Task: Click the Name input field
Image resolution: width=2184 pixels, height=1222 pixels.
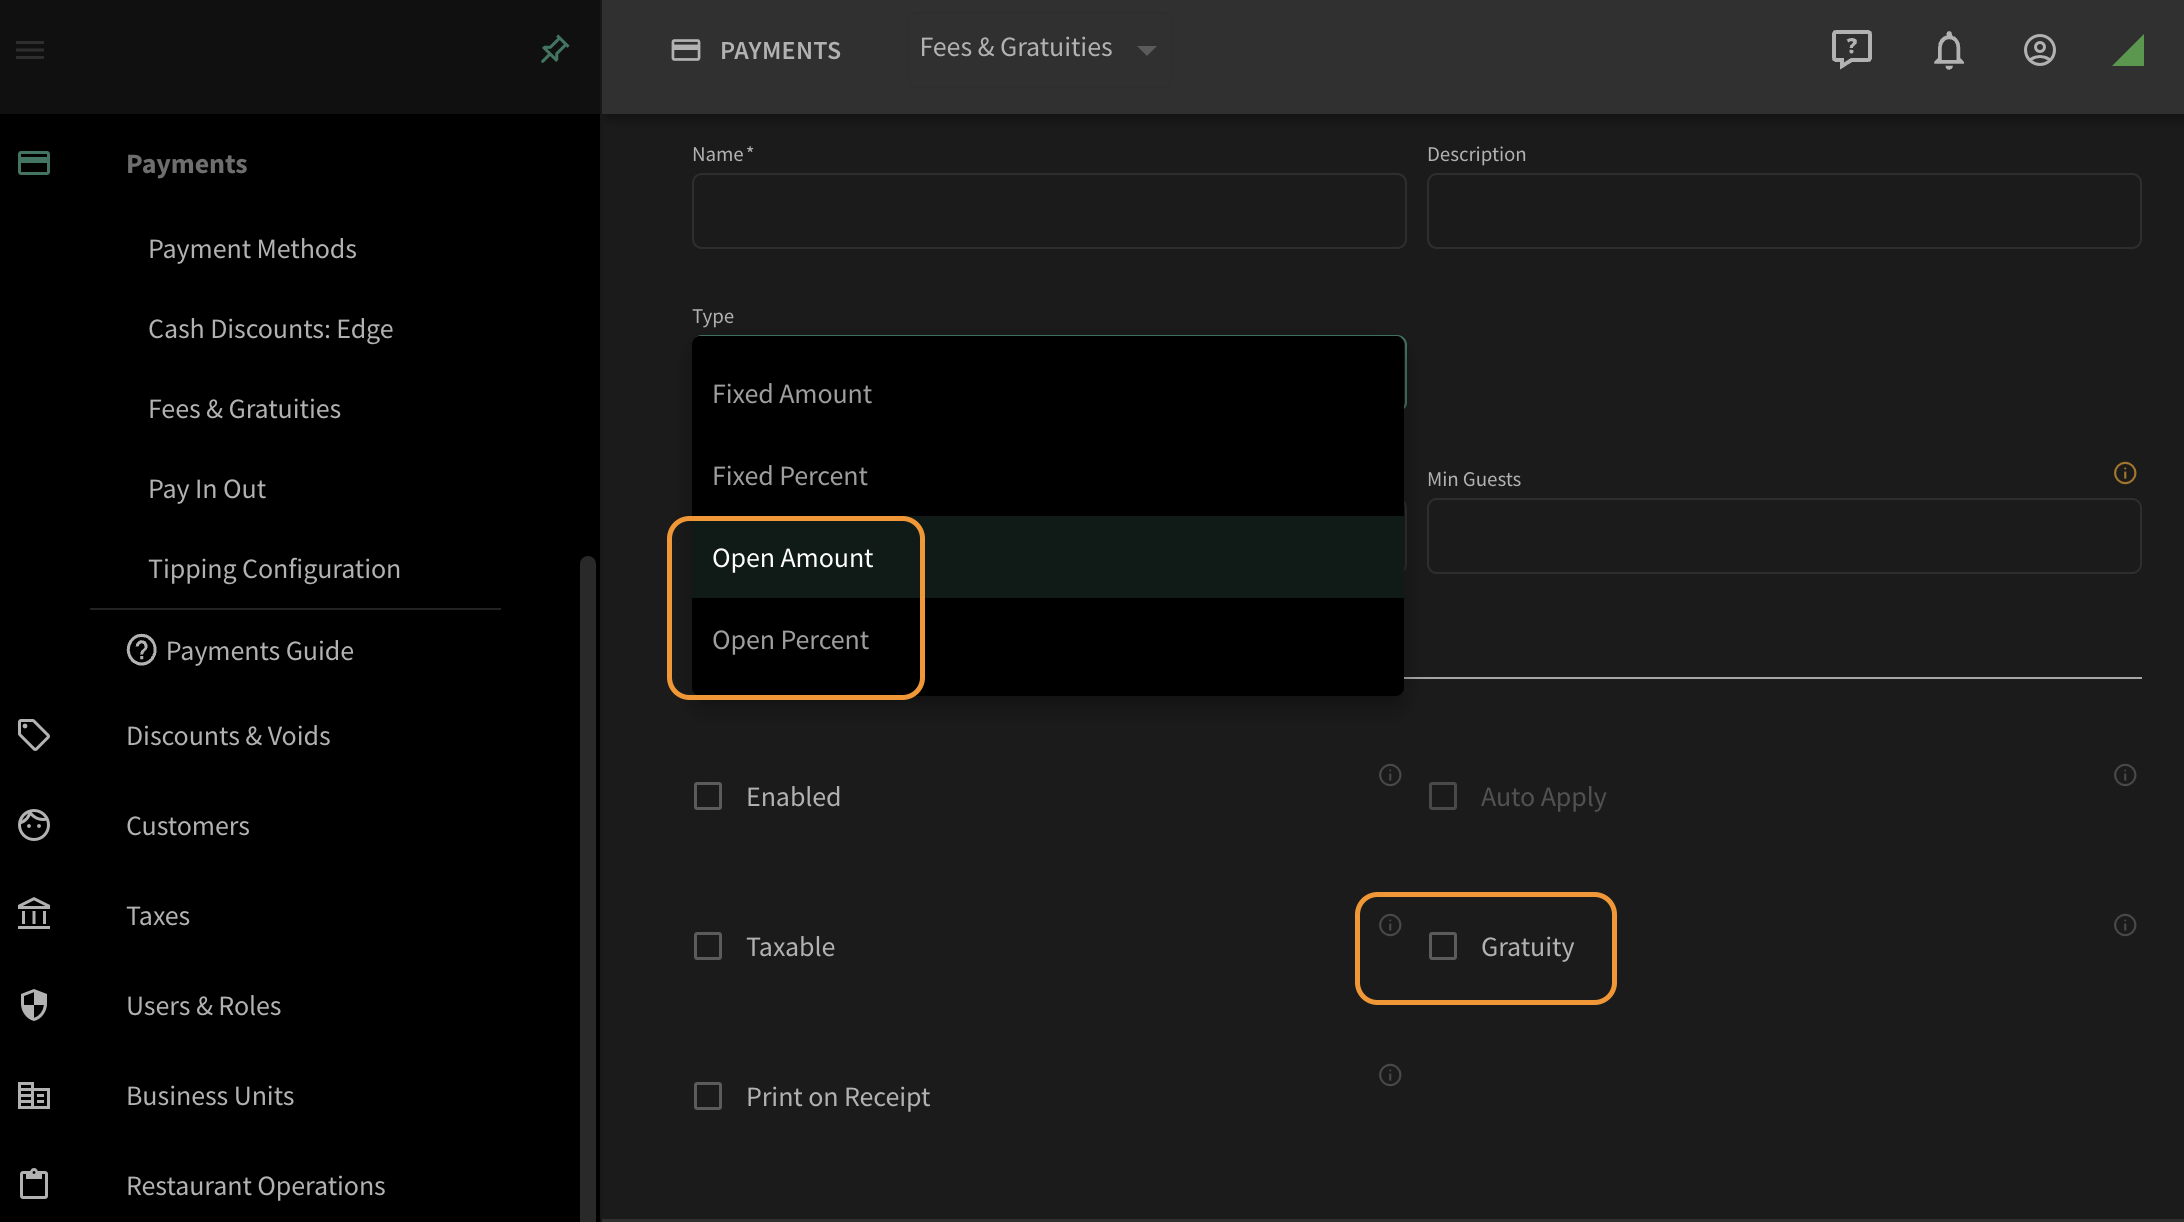Action: coord(1049,211)
